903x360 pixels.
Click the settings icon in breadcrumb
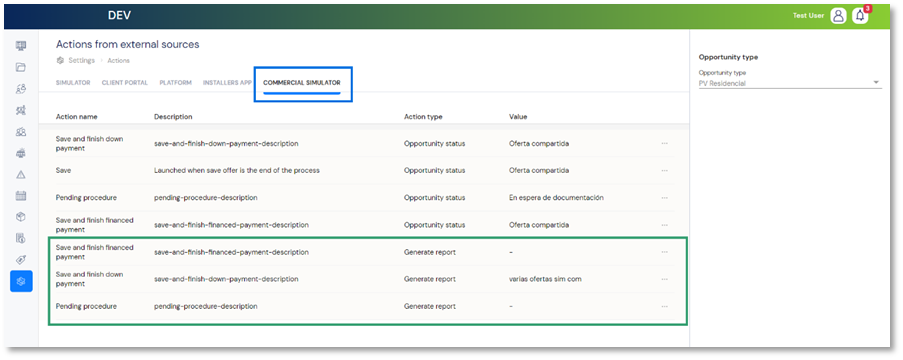(x=60, y=60)
